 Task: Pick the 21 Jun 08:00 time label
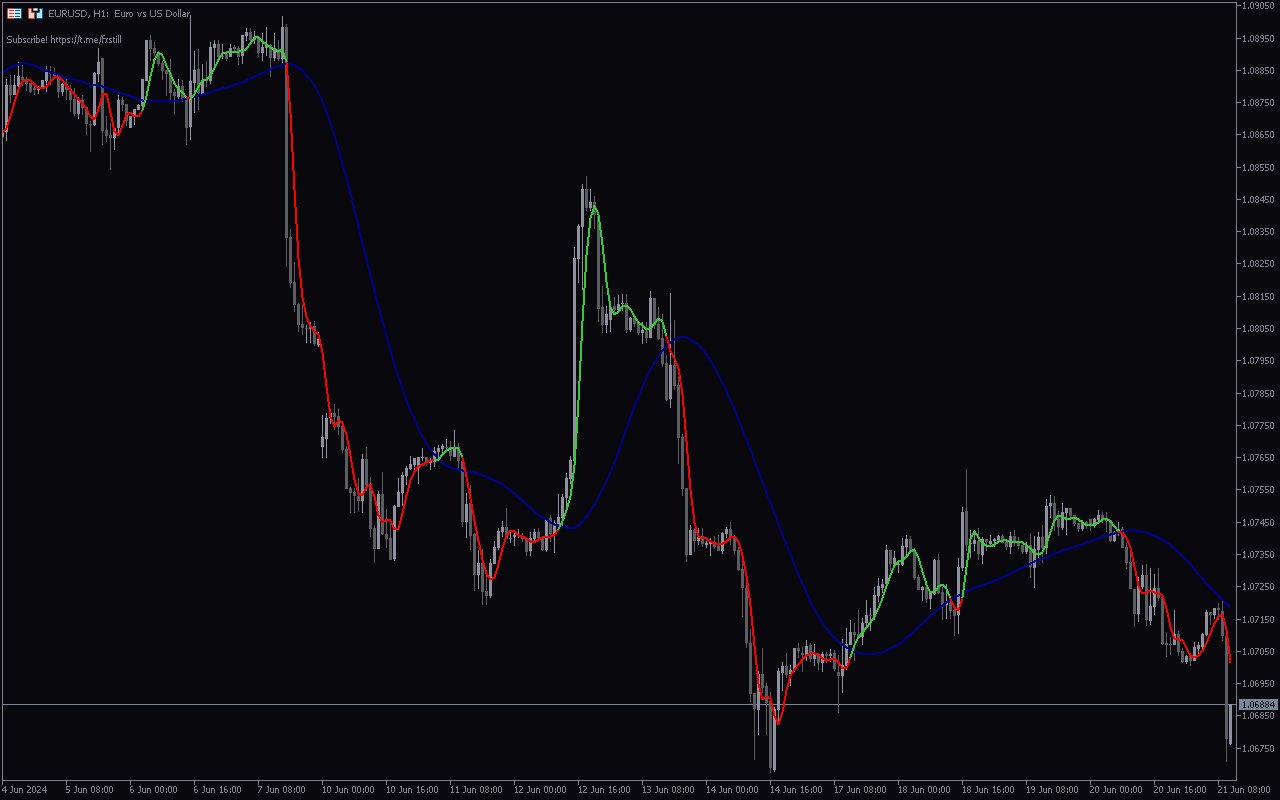pyautogui.click(x=1243, y=789)
